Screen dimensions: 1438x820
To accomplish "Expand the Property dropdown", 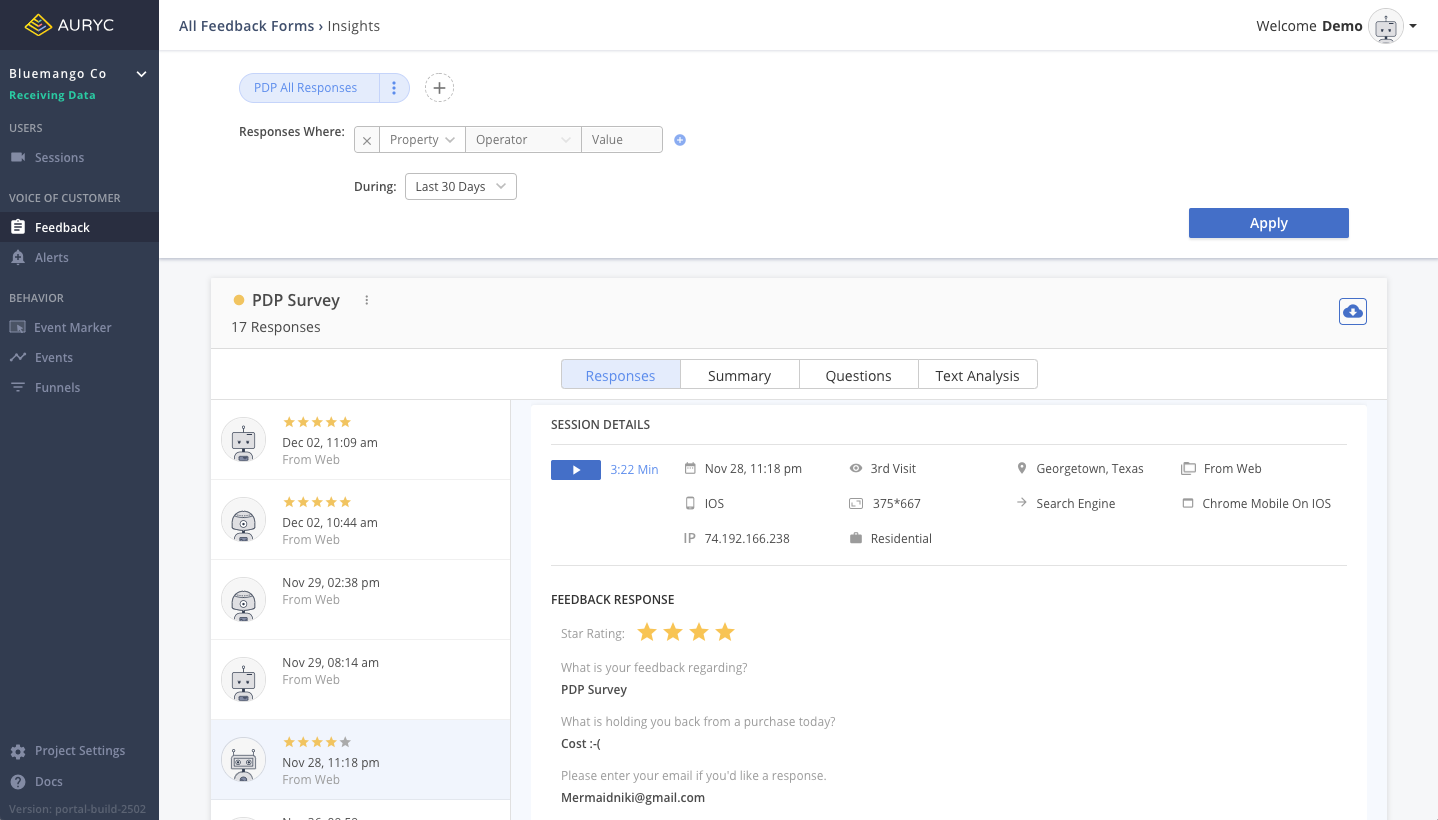I will (422, 140).
